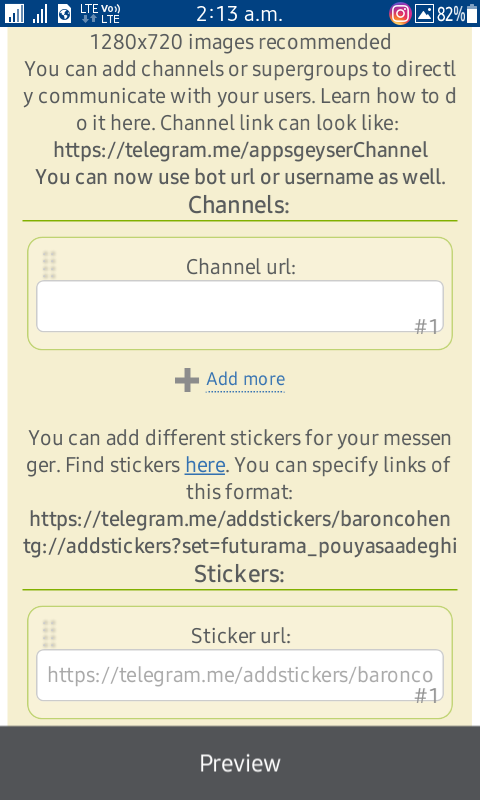
Task: Click the Add more link under Channels
Action: pos(245,379)
